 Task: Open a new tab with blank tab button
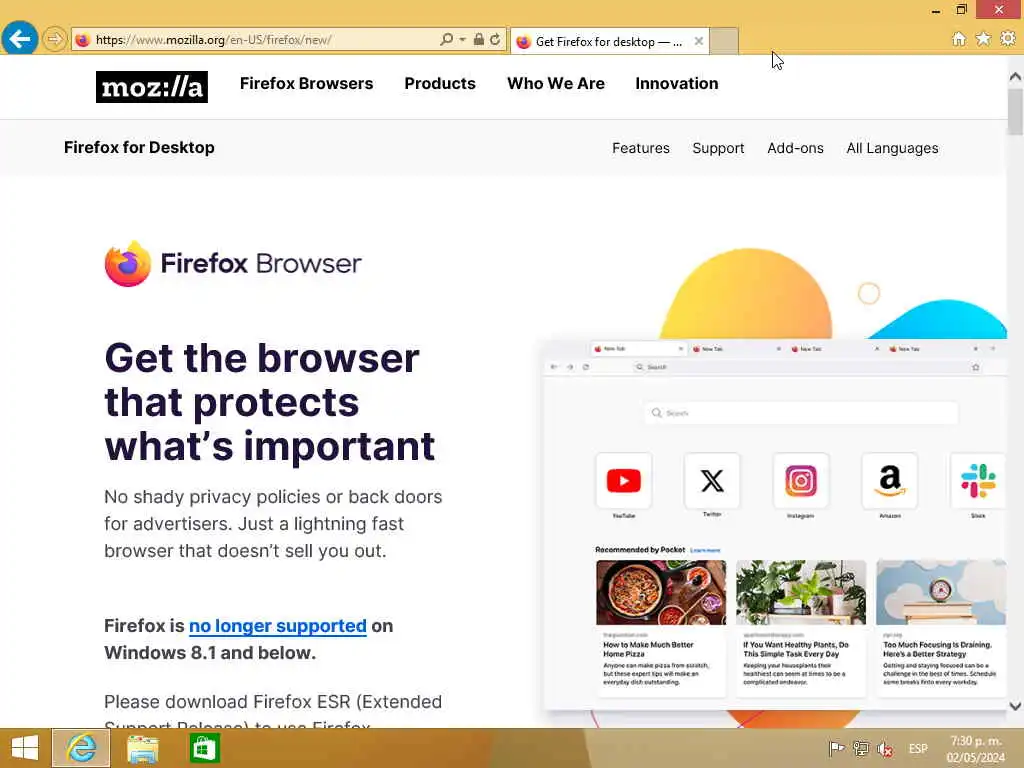[724, 41]
